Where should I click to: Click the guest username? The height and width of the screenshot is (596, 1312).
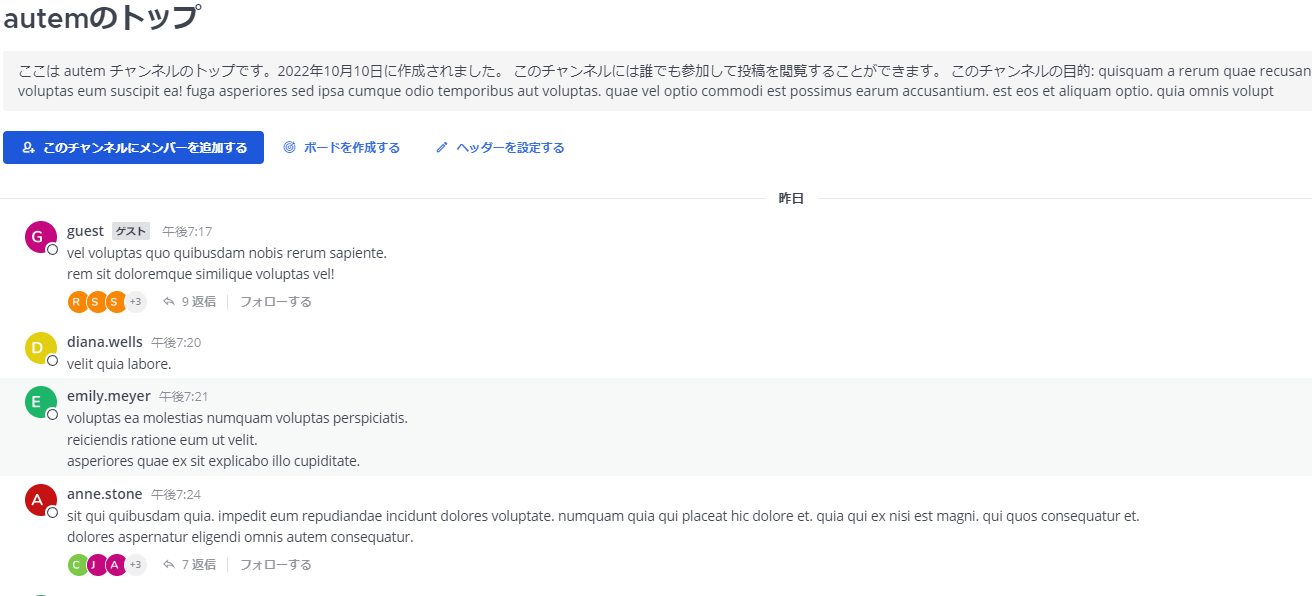coord(85,231)
